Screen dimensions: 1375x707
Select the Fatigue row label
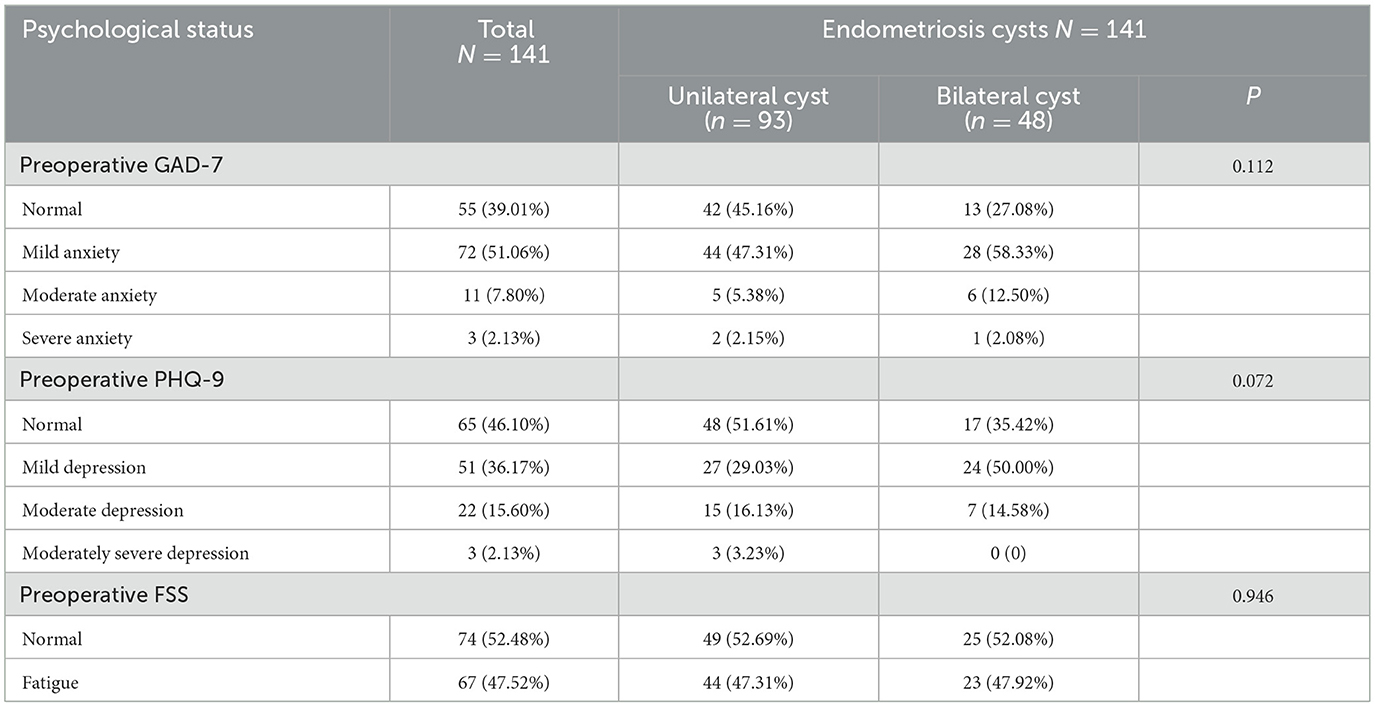pyautogui.click(x=49, y=682)
